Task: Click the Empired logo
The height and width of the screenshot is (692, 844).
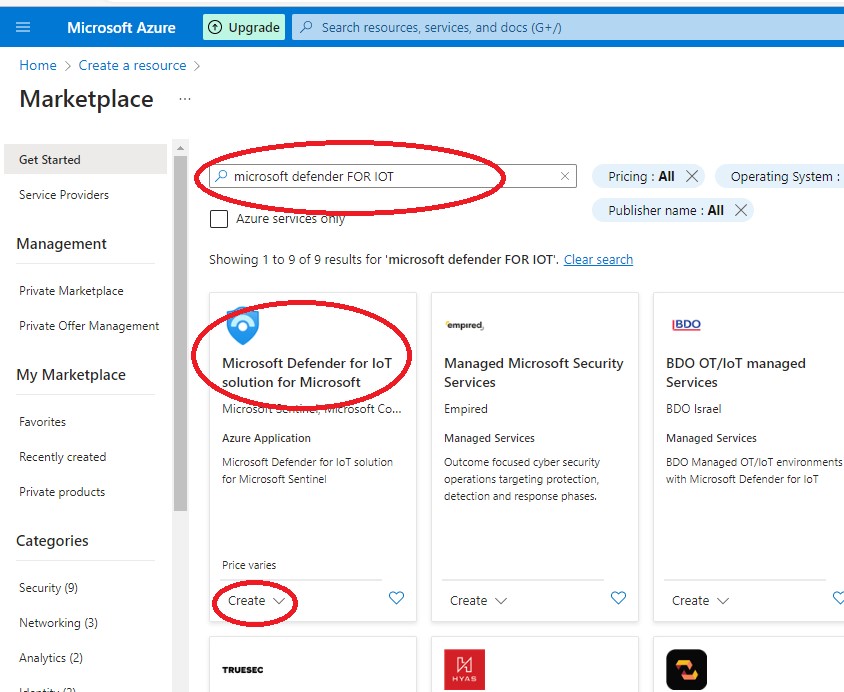Action: pyautogui.click(x=465, y=325)
